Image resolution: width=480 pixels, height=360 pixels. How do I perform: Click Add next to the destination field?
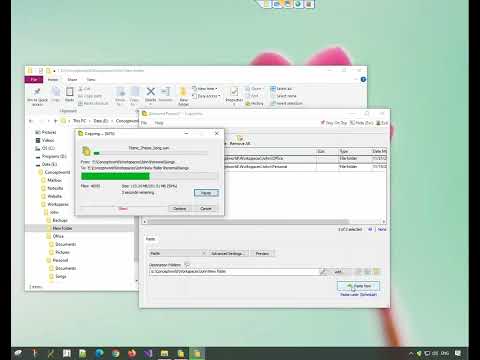point(338,272)
